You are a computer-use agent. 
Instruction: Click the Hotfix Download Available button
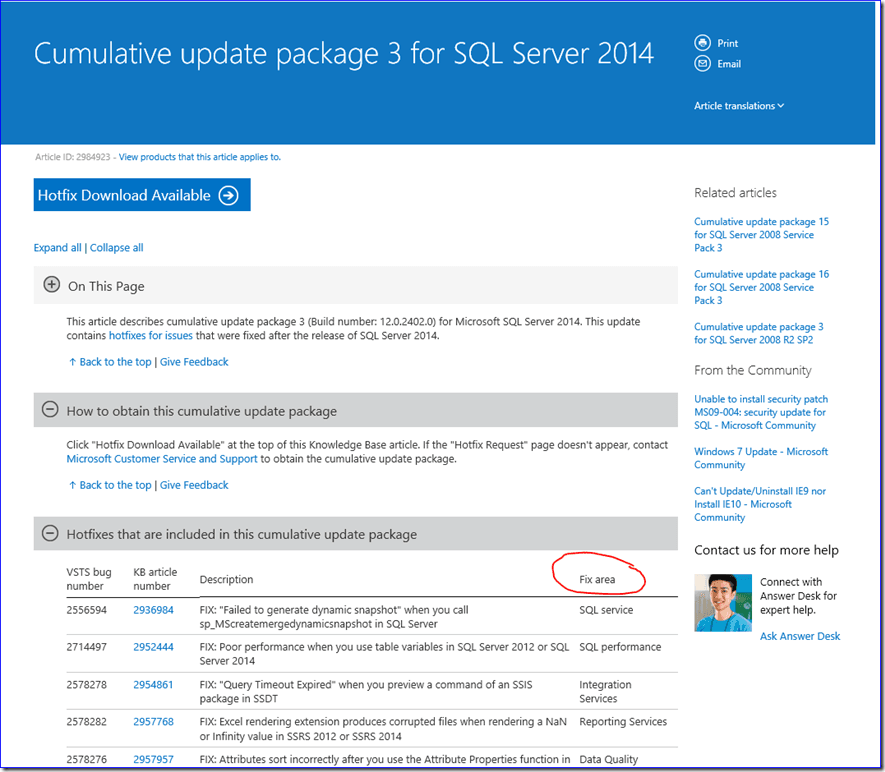pyautogui.click(x=142, y=195)
